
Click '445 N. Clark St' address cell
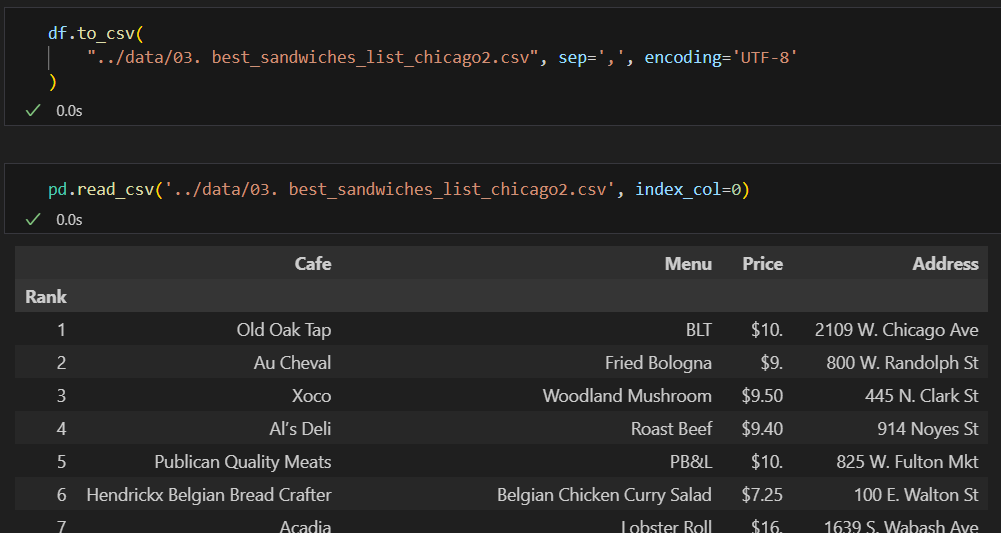921,396
